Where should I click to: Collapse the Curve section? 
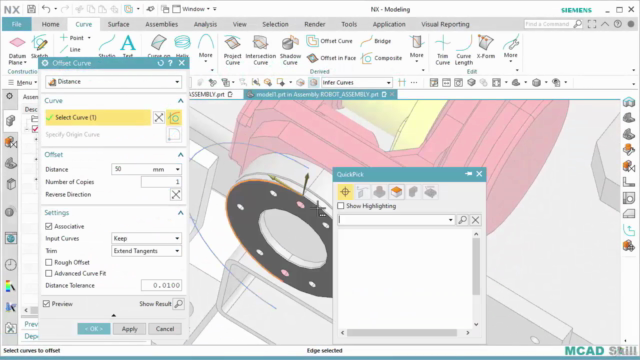point(180,100)
